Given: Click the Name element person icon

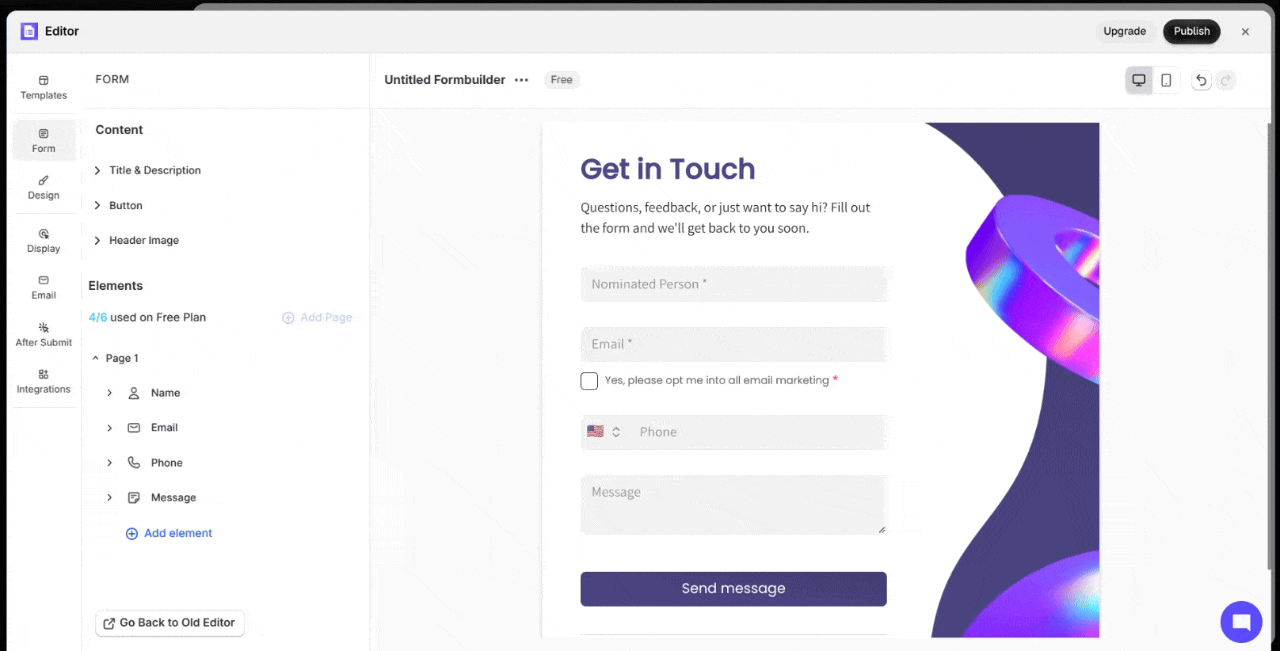Looking at the screenshot, I should click(134, 393).
